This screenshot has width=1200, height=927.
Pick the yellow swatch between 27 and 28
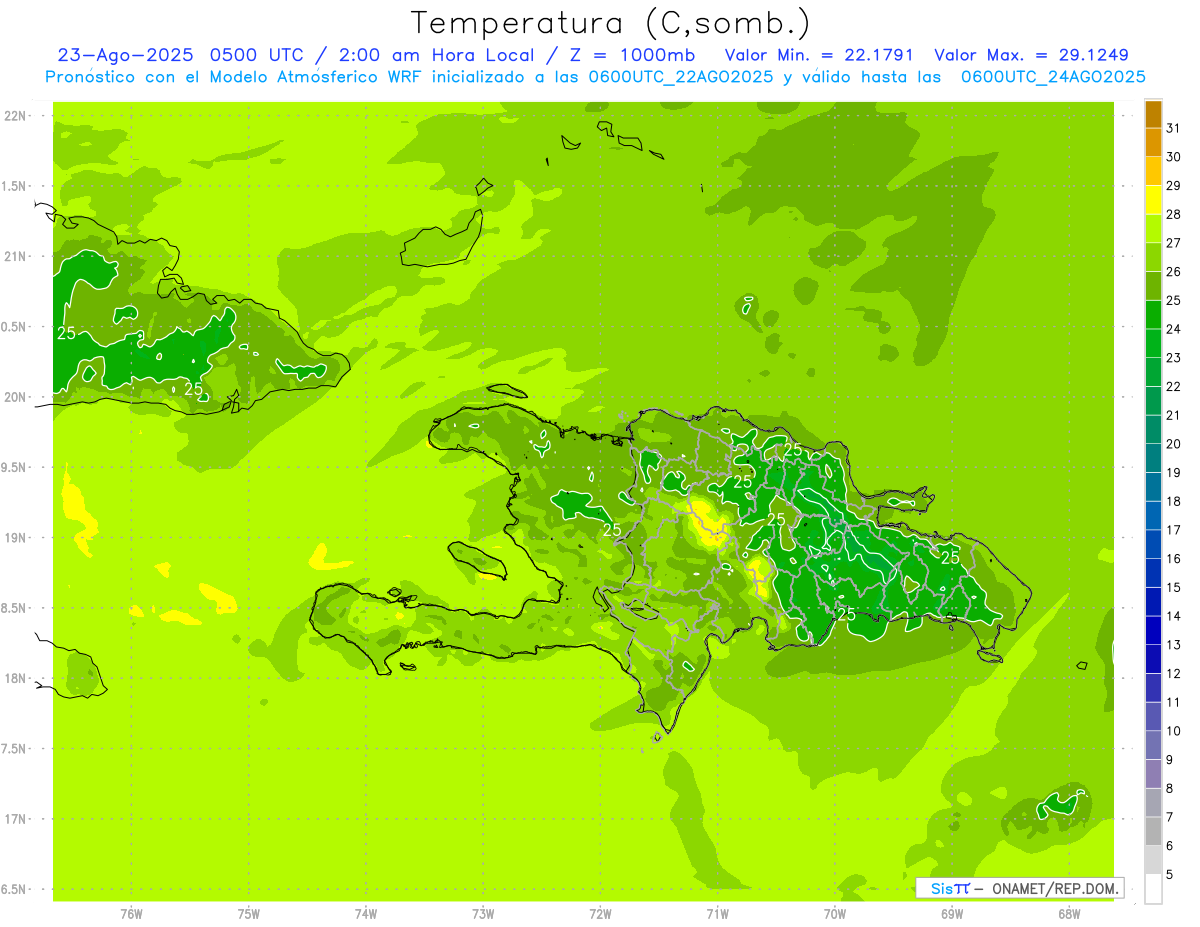point(1153,229)
